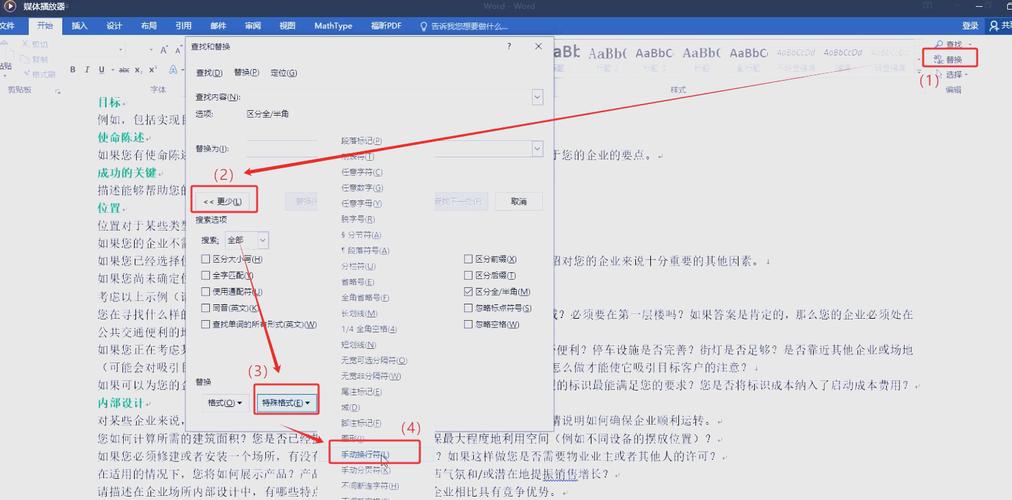The width and height of the screenshot is (1012, 500).
Task: Expand the 选择 ribbon dropdown arrow
Action: click(x=966, y=74)
